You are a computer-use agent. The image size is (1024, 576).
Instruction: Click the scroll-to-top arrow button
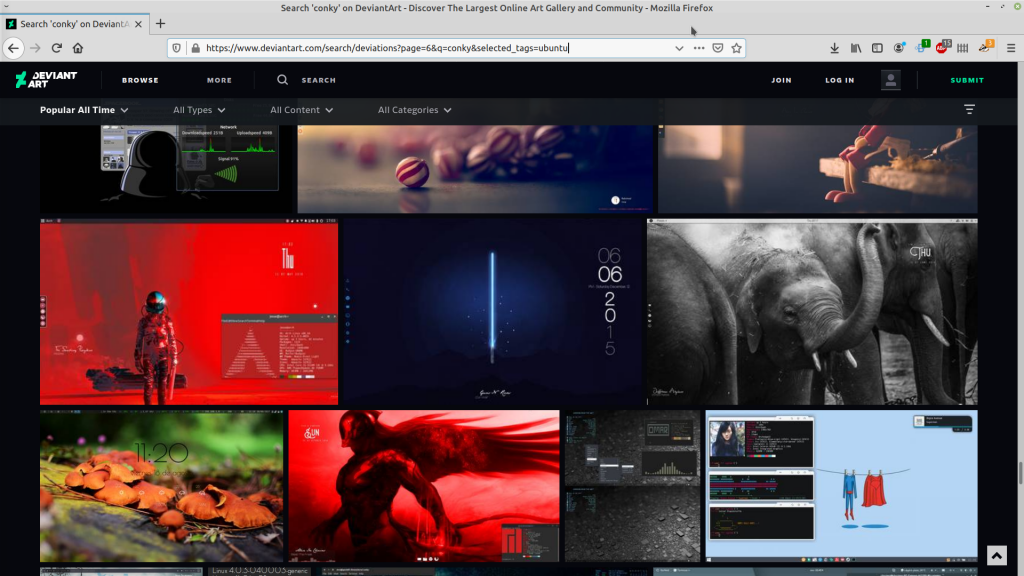click(996, 555)
